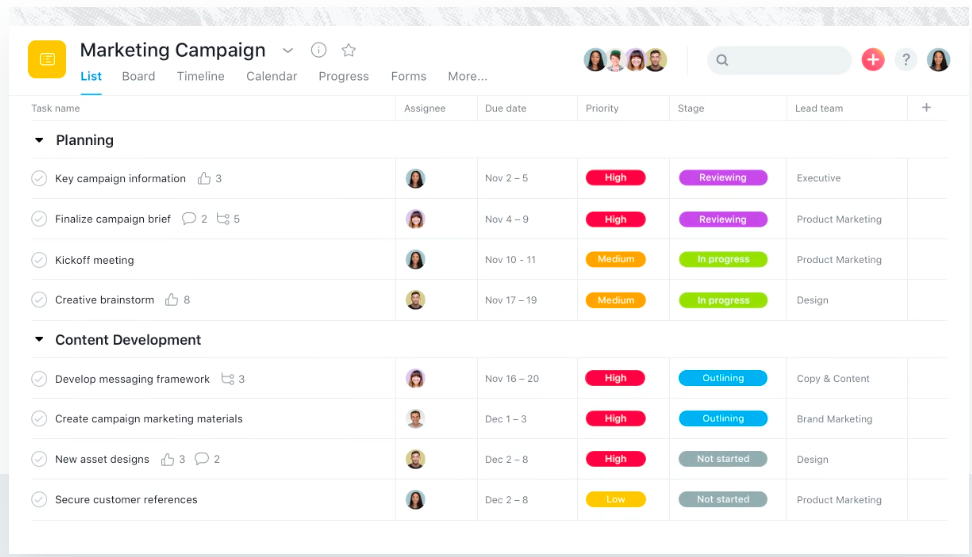Like the Key campaign information task
Screen dimensions: 972x557
204,178
